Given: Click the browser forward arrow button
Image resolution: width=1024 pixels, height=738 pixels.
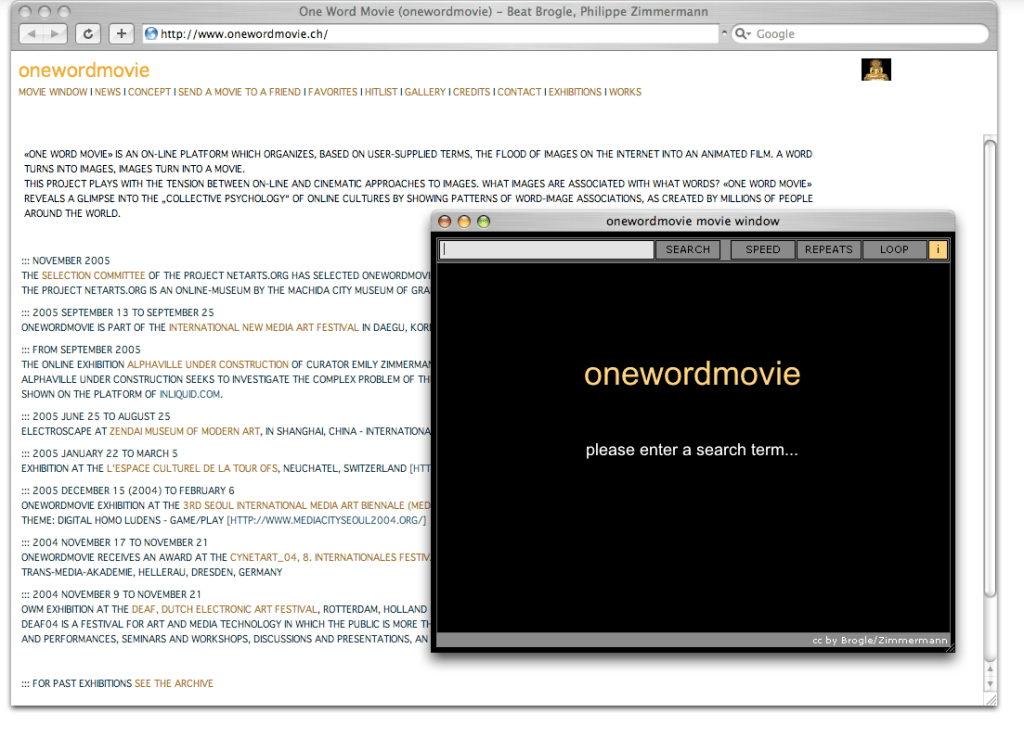Looking at the screenshot, I should pyautogui.click(x=54, y=34).
